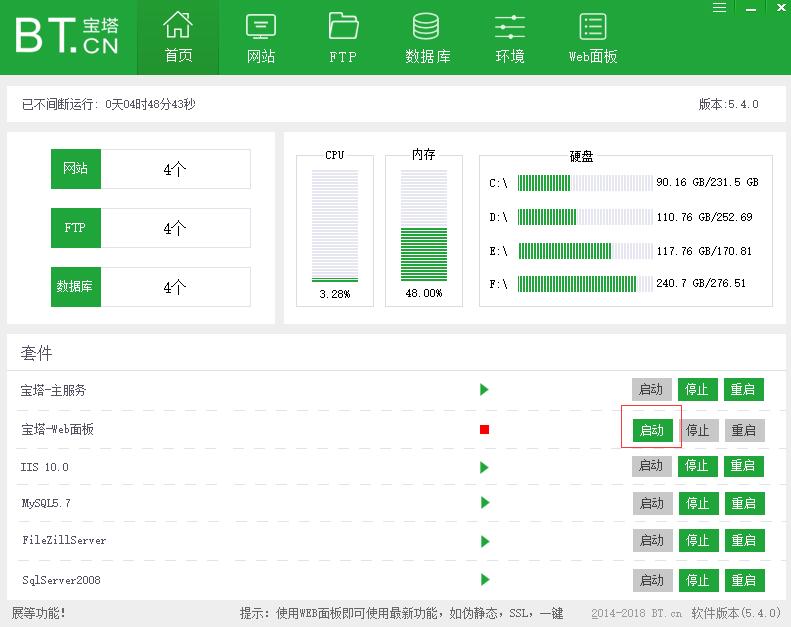Start the 宝塔-Web面板 service

point(652,430)
